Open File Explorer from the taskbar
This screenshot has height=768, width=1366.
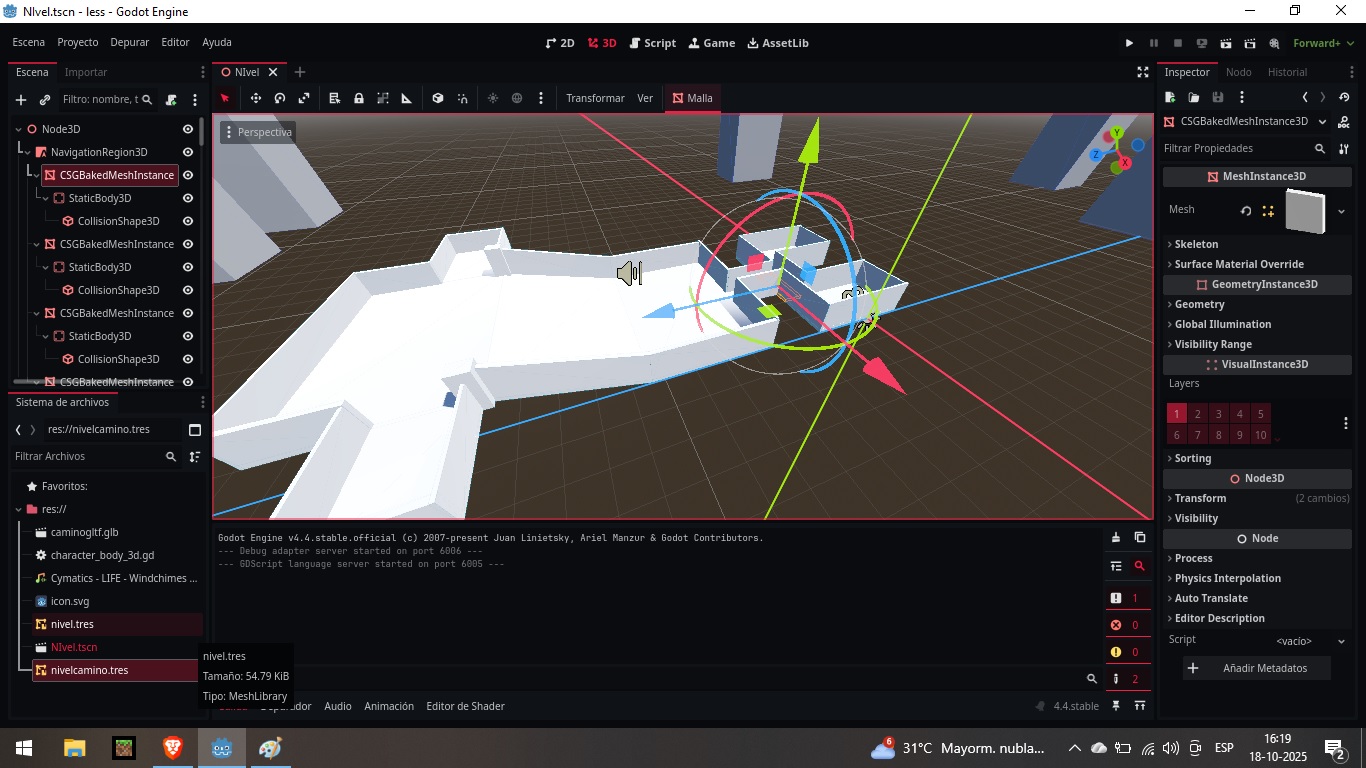(x=75, y=748)
